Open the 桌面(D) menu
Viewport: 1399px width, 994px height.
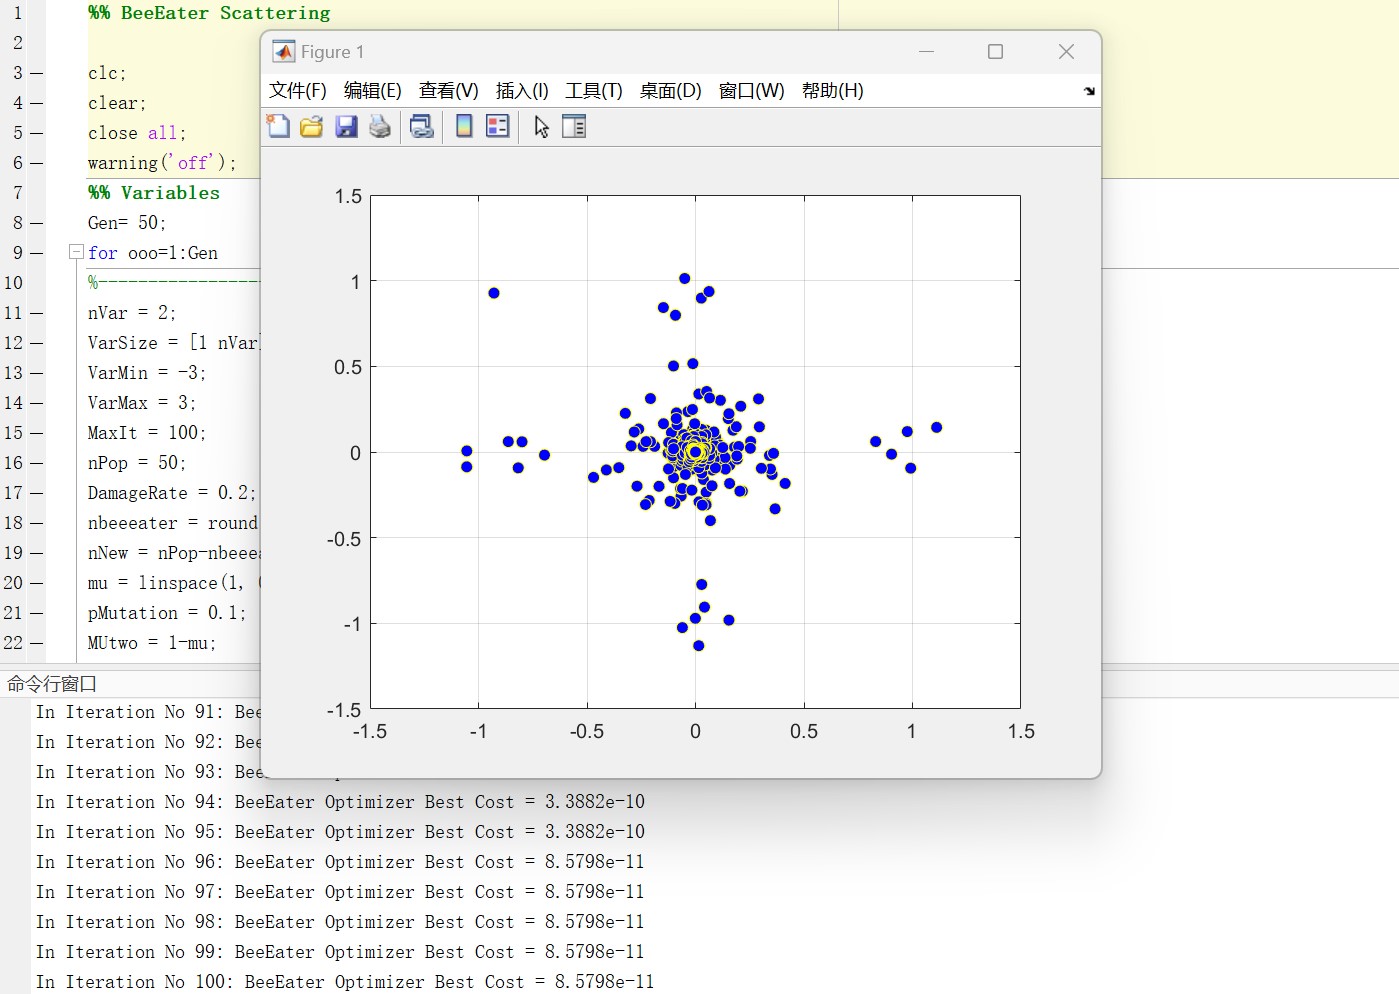(671, 91)
